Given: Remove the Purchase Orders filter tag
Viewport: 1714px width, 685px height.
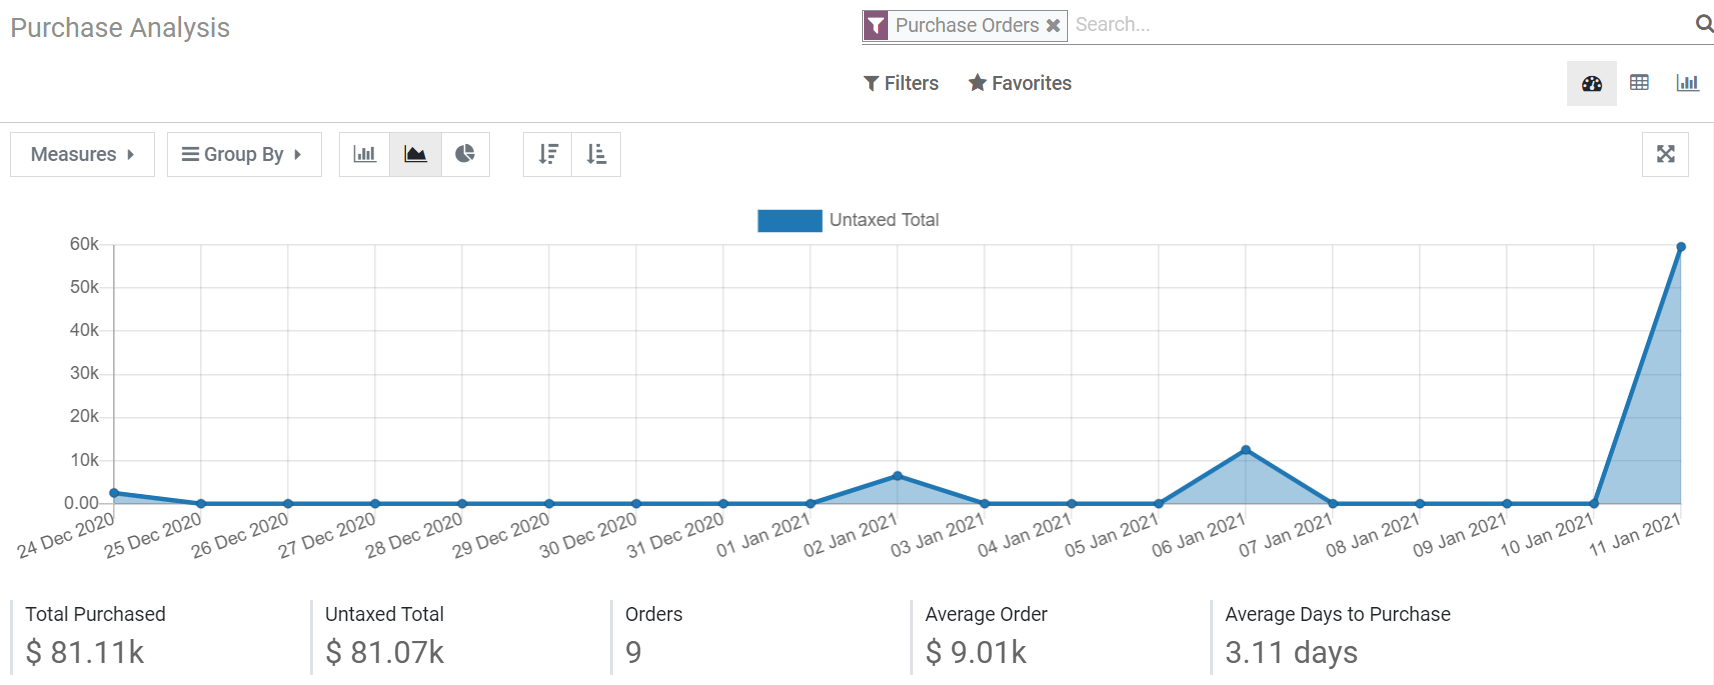Looking at the screenshot, I should pyautogui.click(x=1052, y=26).
